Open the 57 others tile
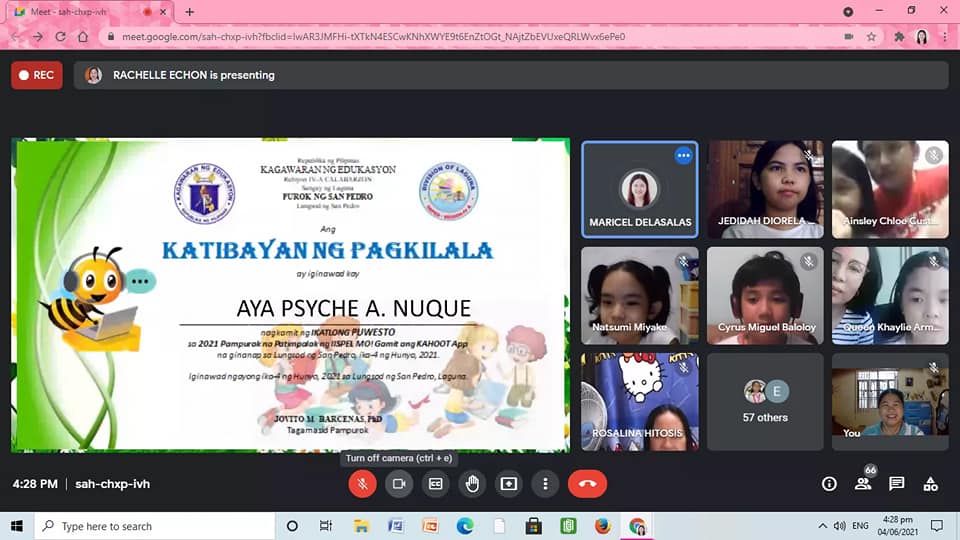Screen dimensions: 960x540 pyautogui.click(x=765, y=402)
